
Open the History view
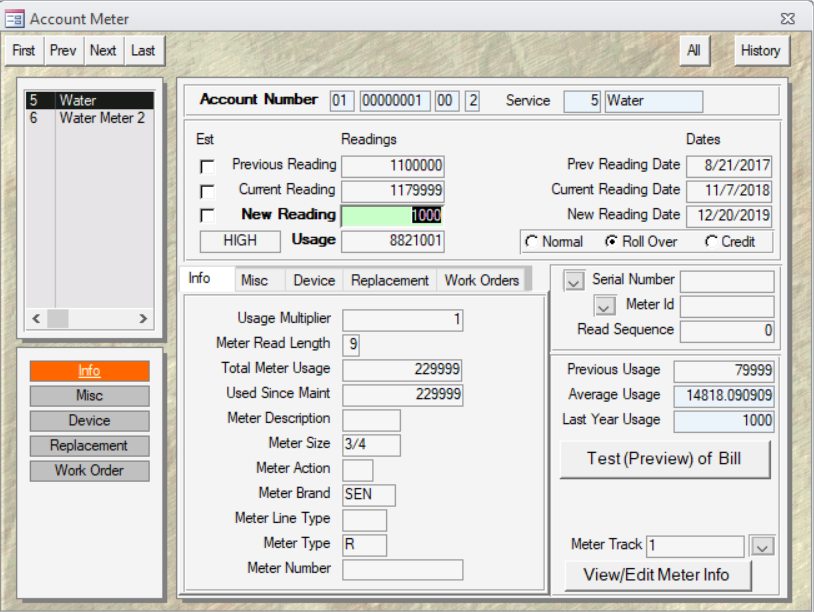pos(761,50)
